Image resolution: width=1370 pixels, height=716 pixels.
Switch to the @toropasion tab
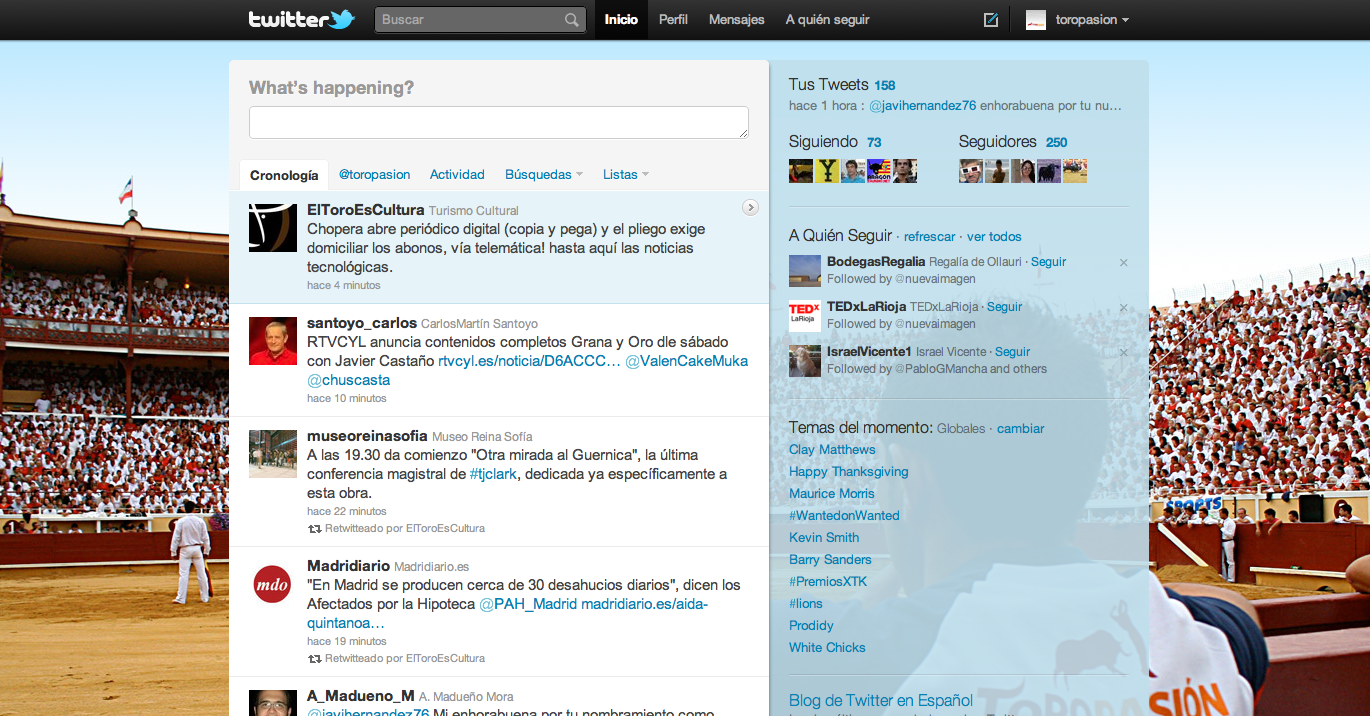[374, 174]
